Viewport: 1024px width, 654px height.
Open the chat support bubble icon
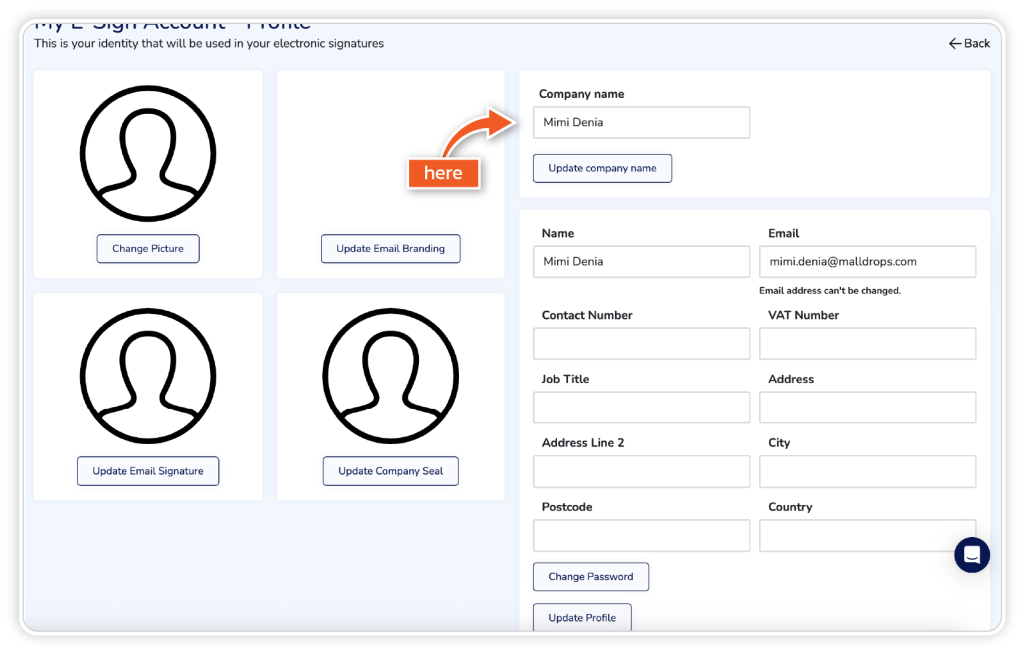971,555
